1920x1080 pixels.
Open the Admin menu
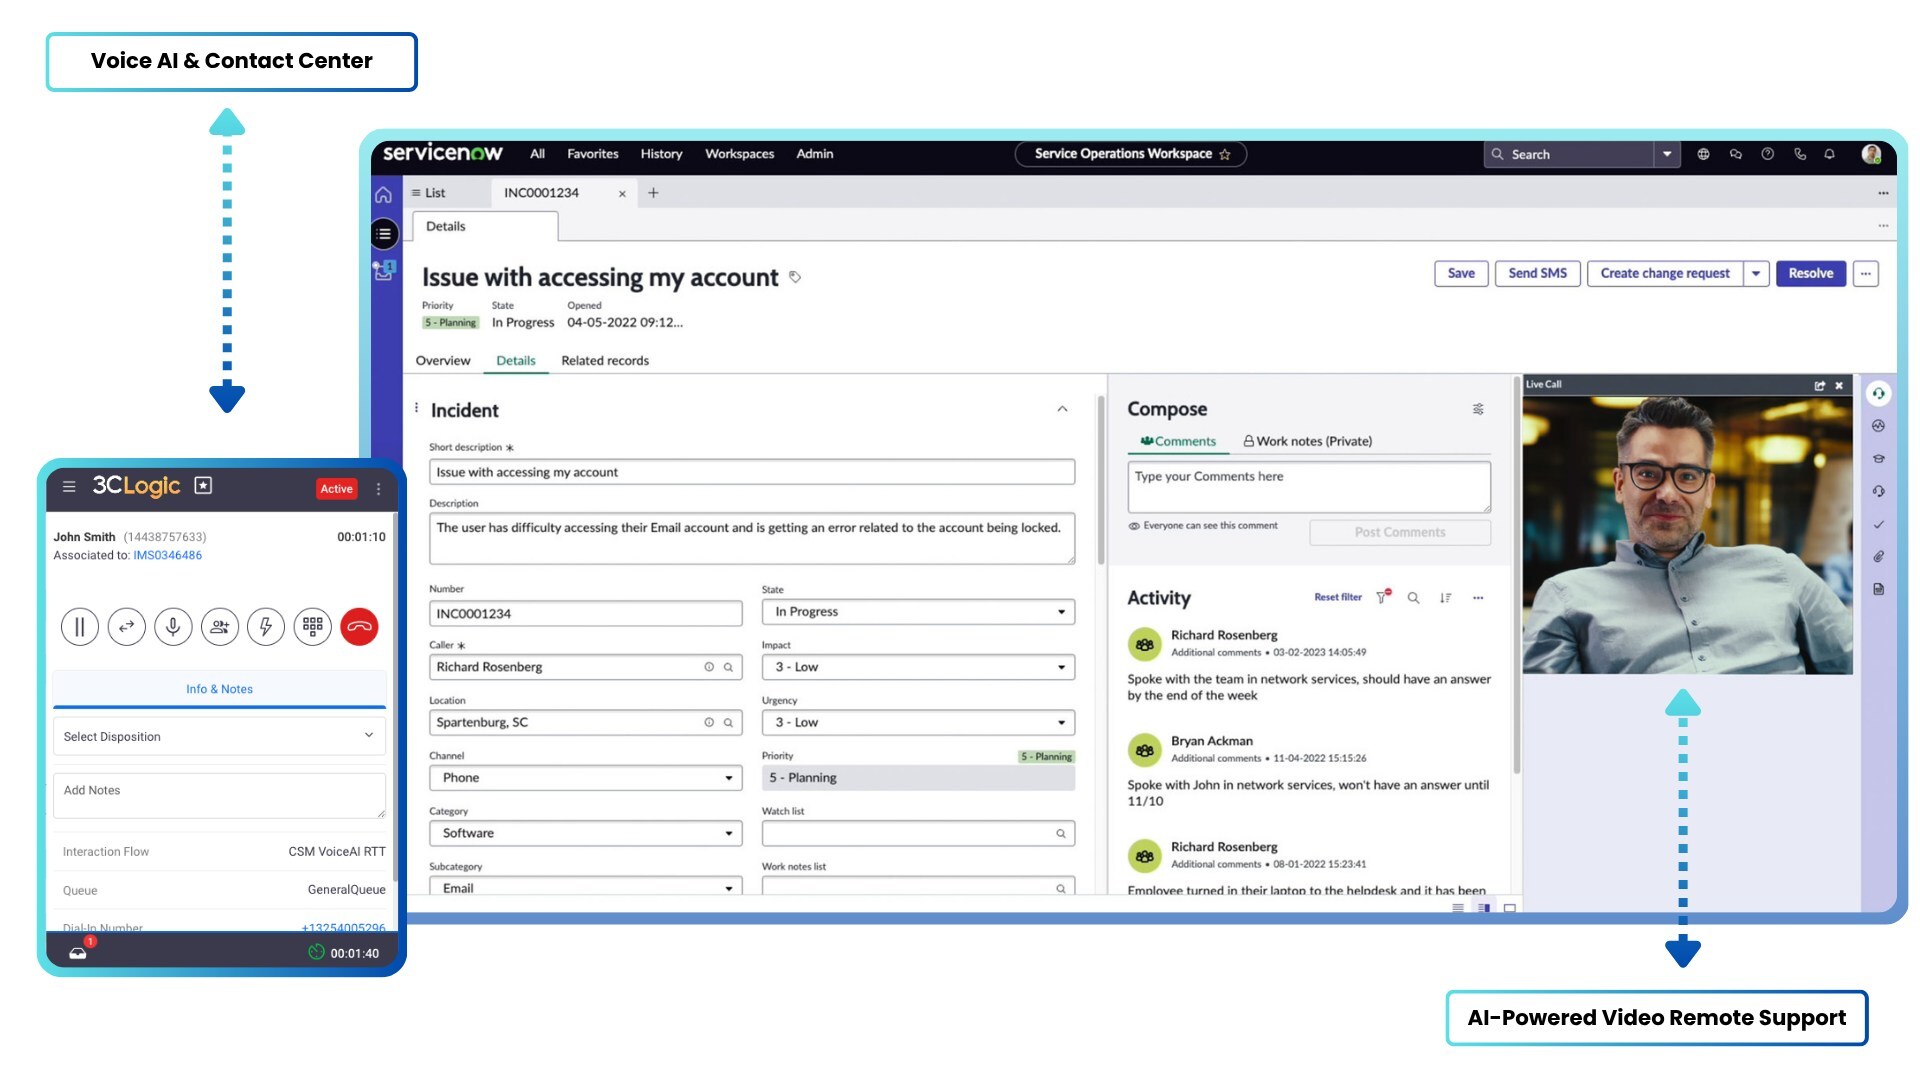[x=814, y=154]
